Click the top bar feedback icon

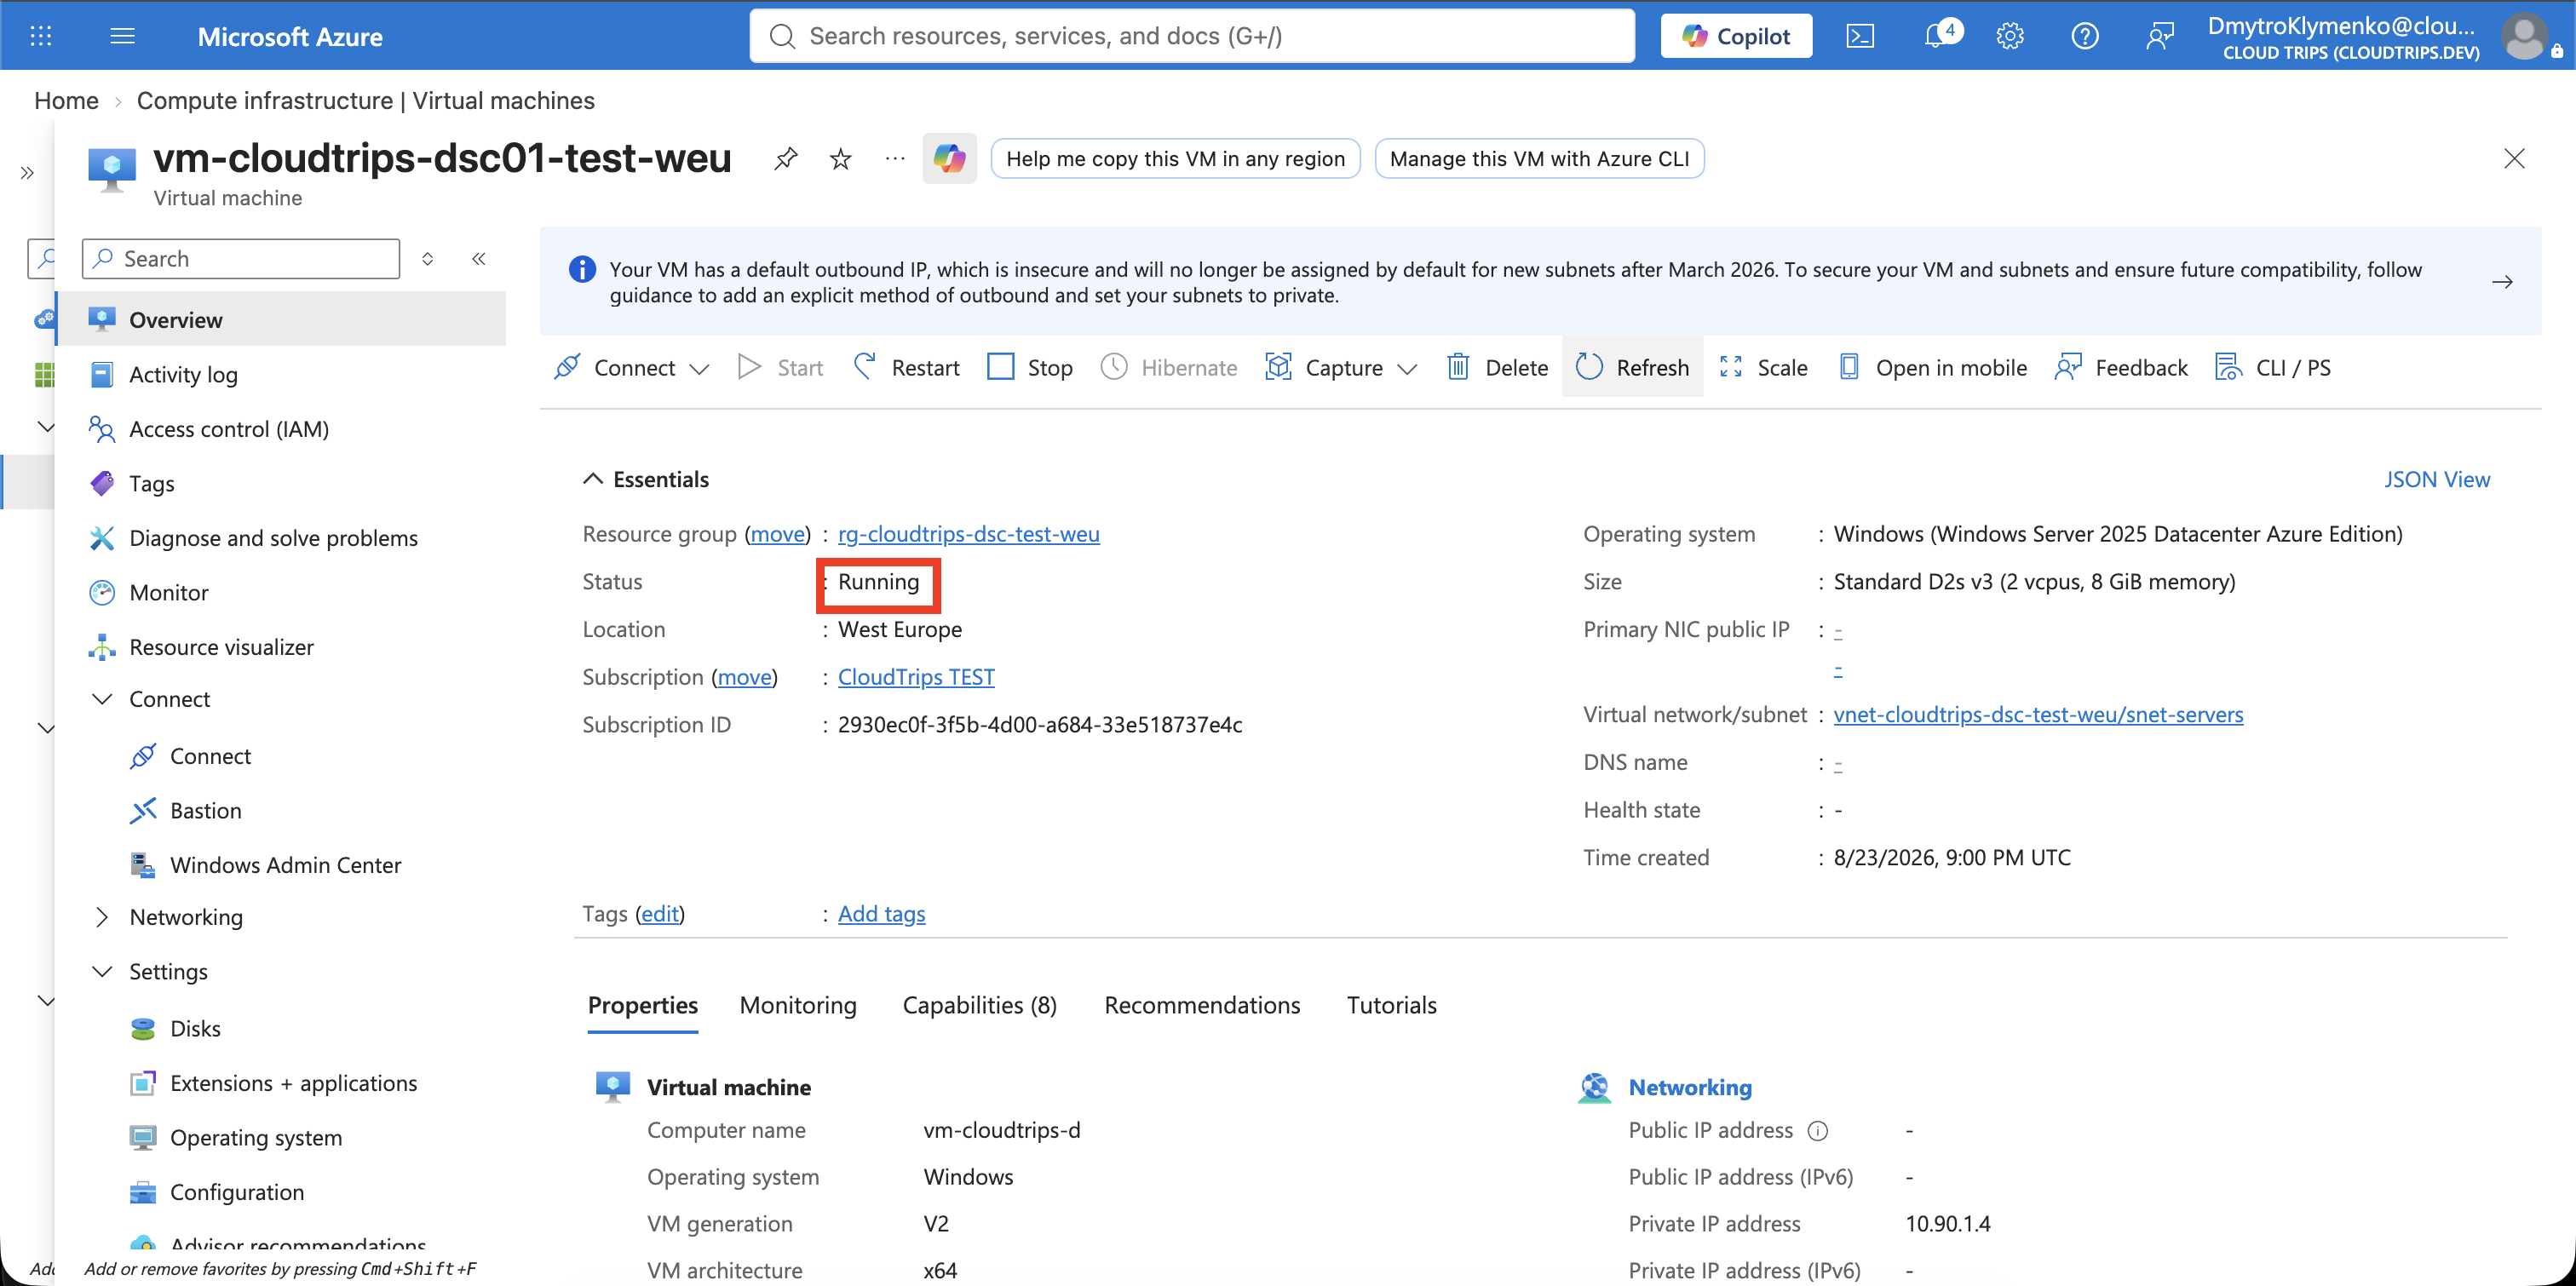pos(2160,36)
